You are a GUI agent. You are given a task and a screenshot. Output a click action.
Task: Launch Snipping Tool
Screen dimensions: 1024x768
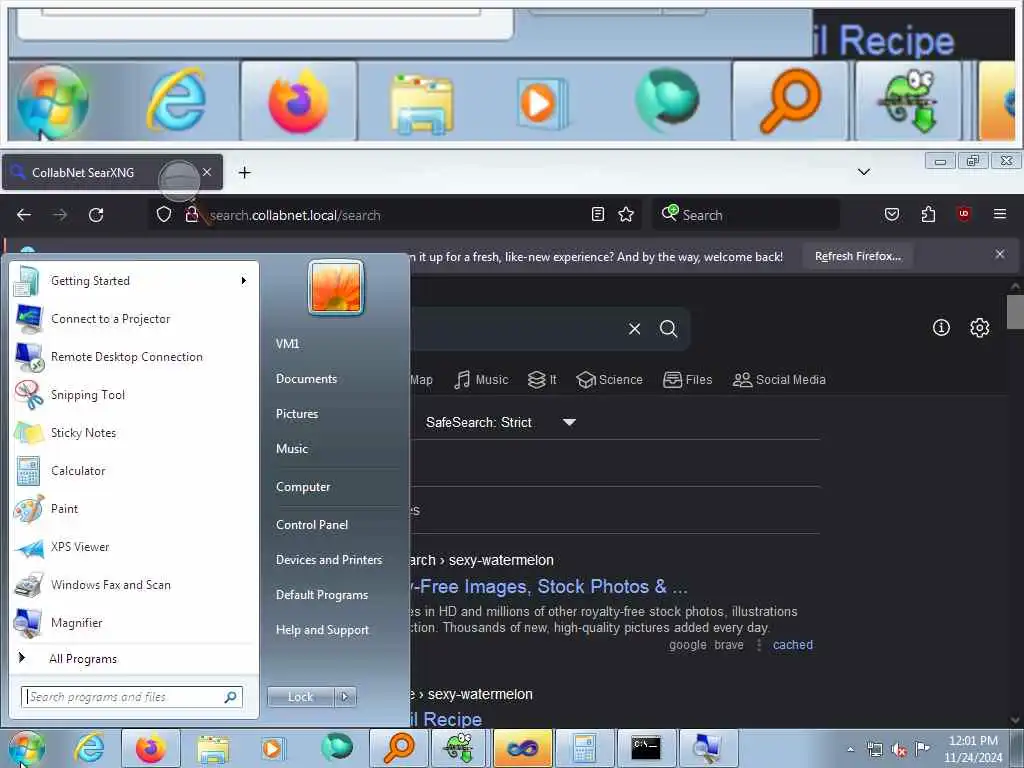click(133, 394)
